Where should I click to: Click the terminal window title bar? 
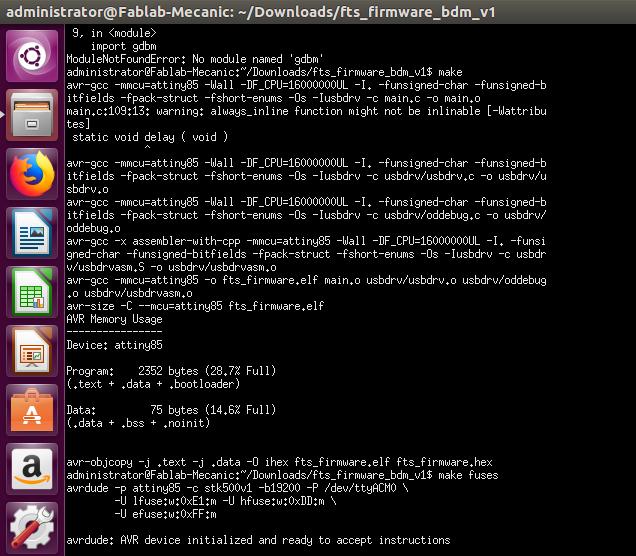tap(318, 12)
